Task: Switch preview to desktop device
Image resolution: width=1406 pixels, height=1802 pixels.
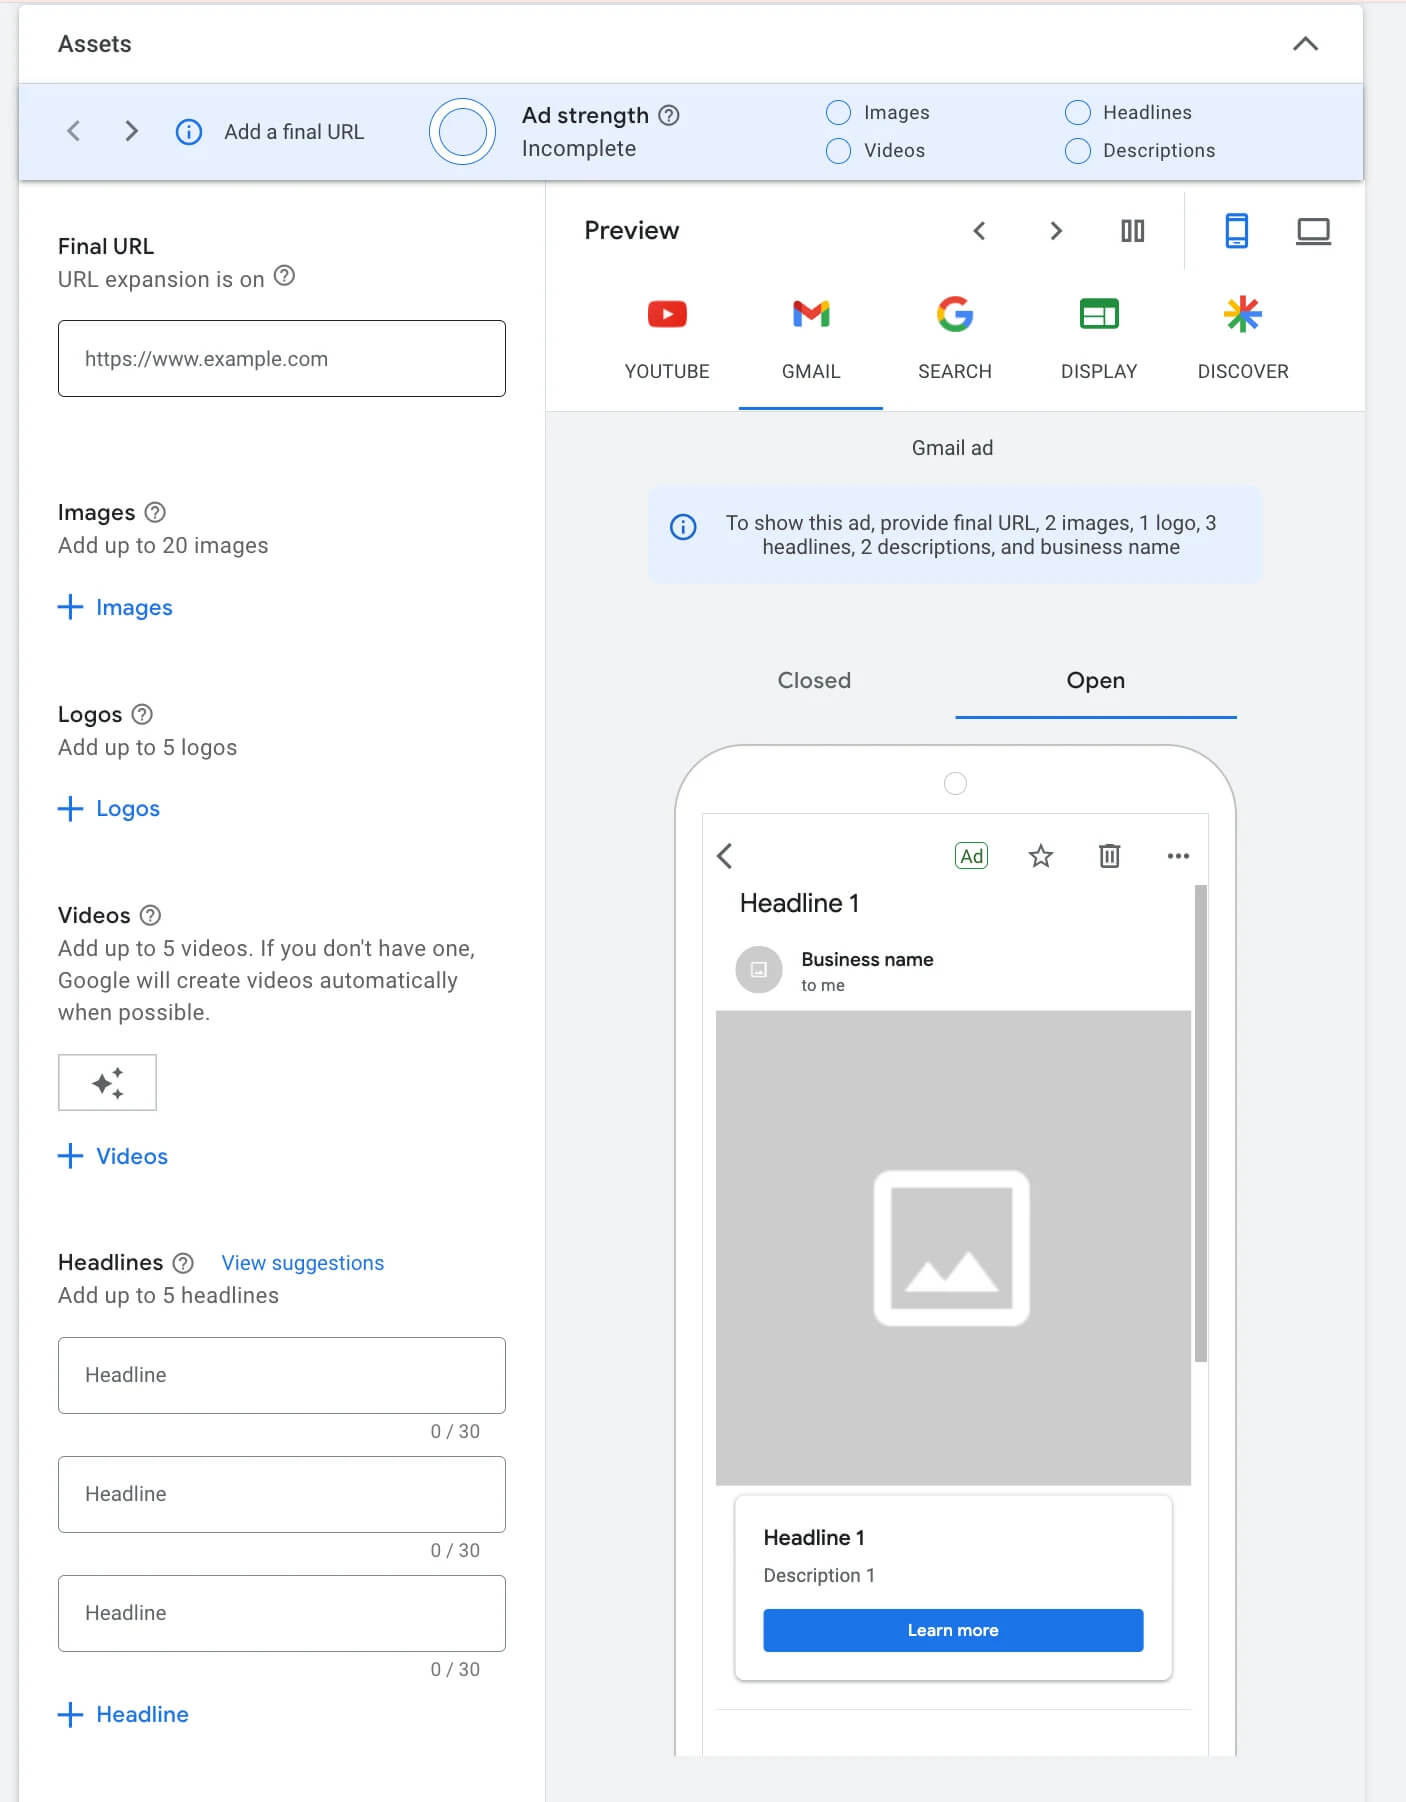Action: [x=1313, y=231]
